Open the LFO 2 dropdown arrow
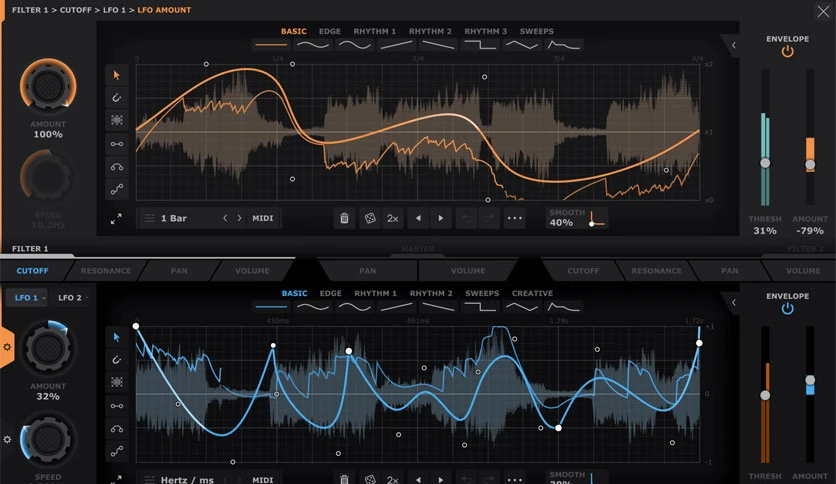This screenshot has height=484, width=836. point(87,298)
